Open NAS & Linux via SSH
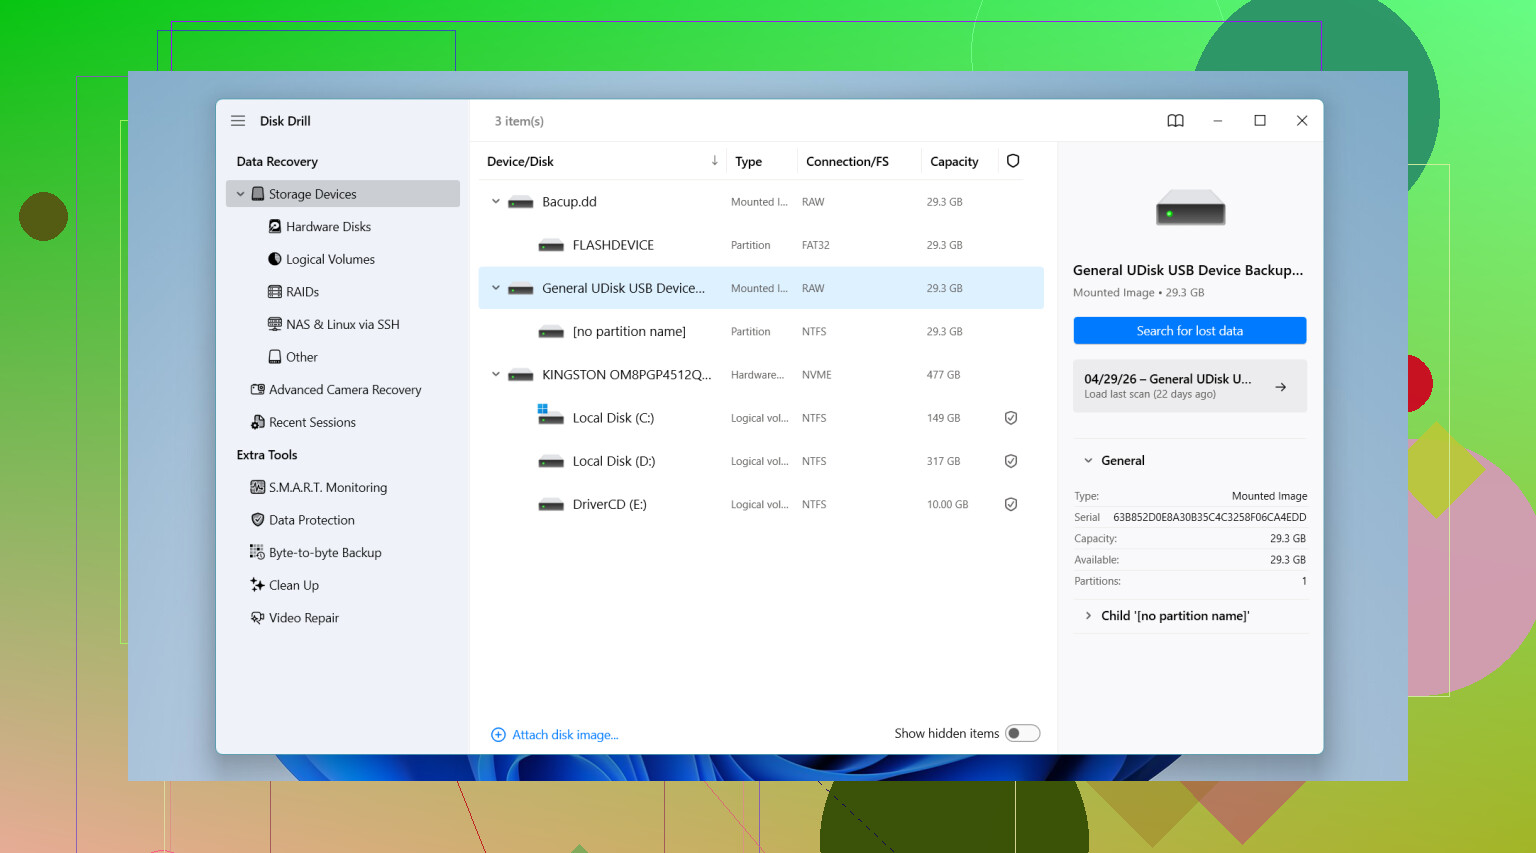The width and height of the screenshot is (1536, 853). coord(342,324)
